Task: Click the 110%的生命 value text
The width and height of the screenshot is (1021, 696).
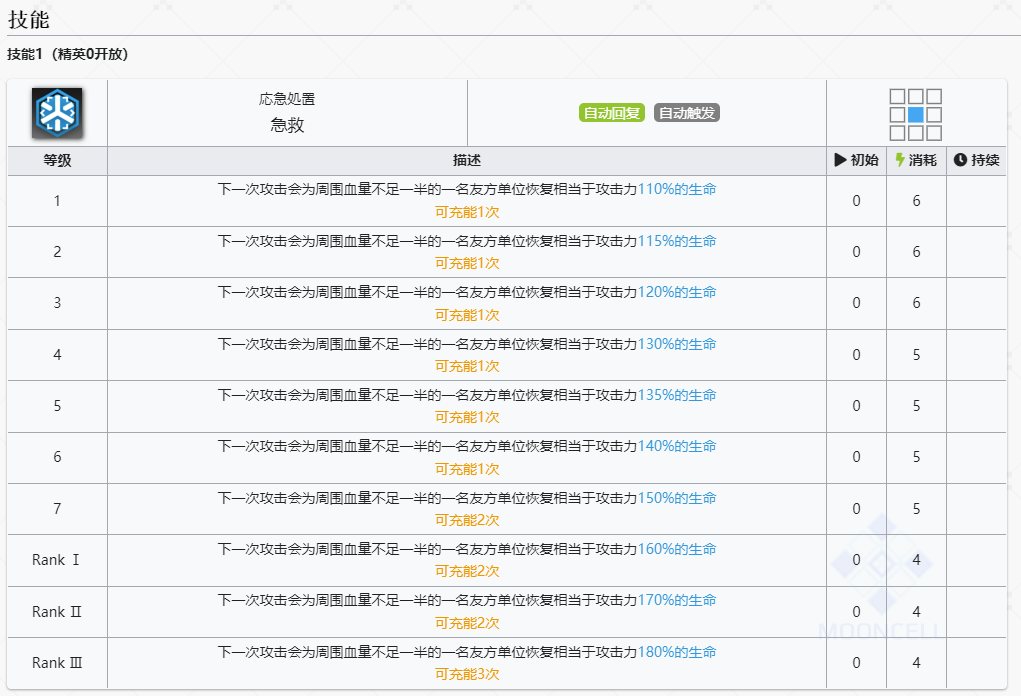Action: point(677,189)
